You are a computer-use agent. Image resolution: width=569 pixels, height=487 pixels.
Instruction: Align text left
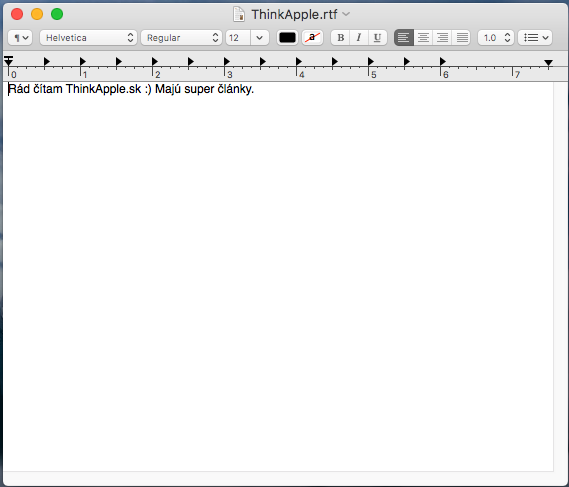[404, 38]
